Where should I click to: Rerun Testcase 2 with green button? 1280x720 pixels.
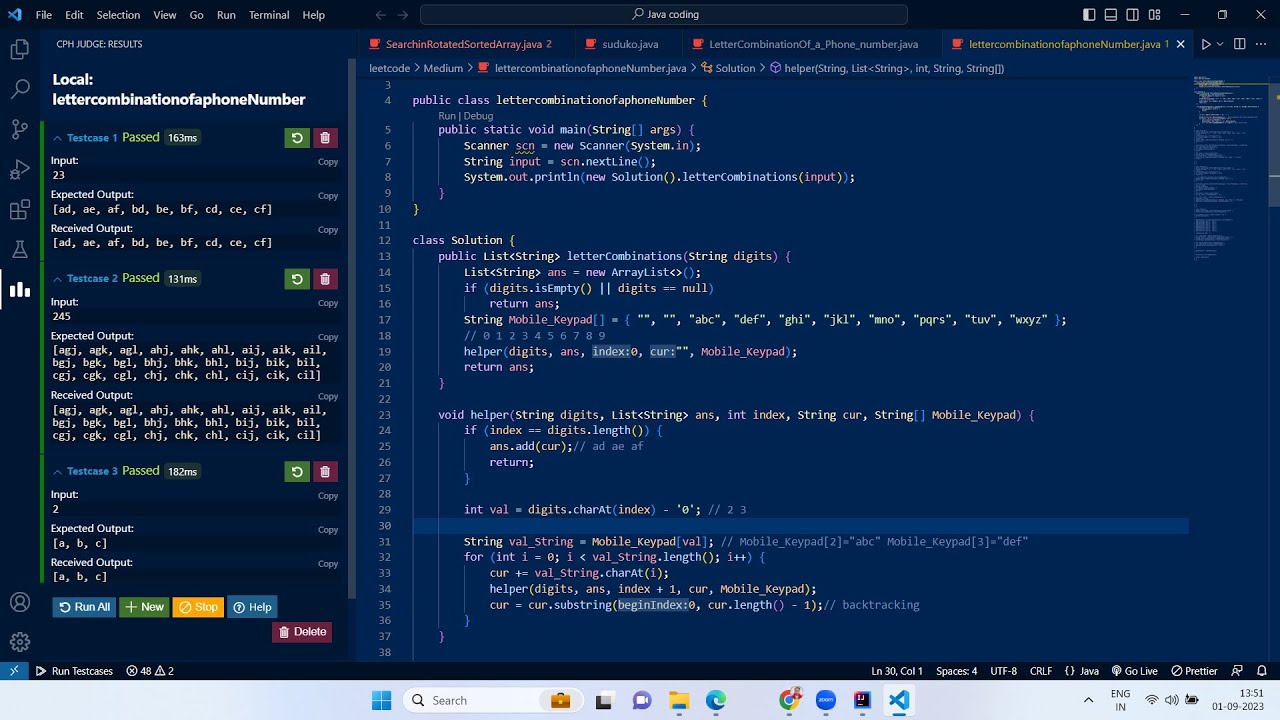pos(297,279)
